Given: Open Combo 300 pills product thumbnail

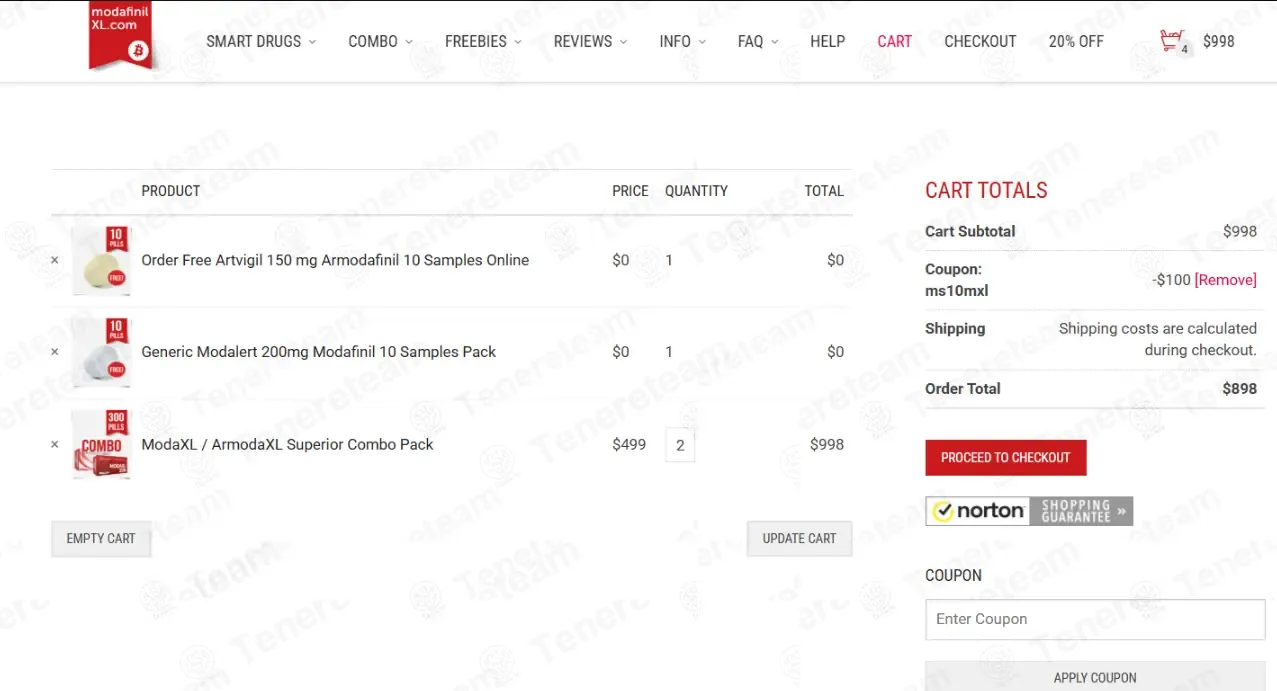Looking at the screenshot, I should click(101, 444).
